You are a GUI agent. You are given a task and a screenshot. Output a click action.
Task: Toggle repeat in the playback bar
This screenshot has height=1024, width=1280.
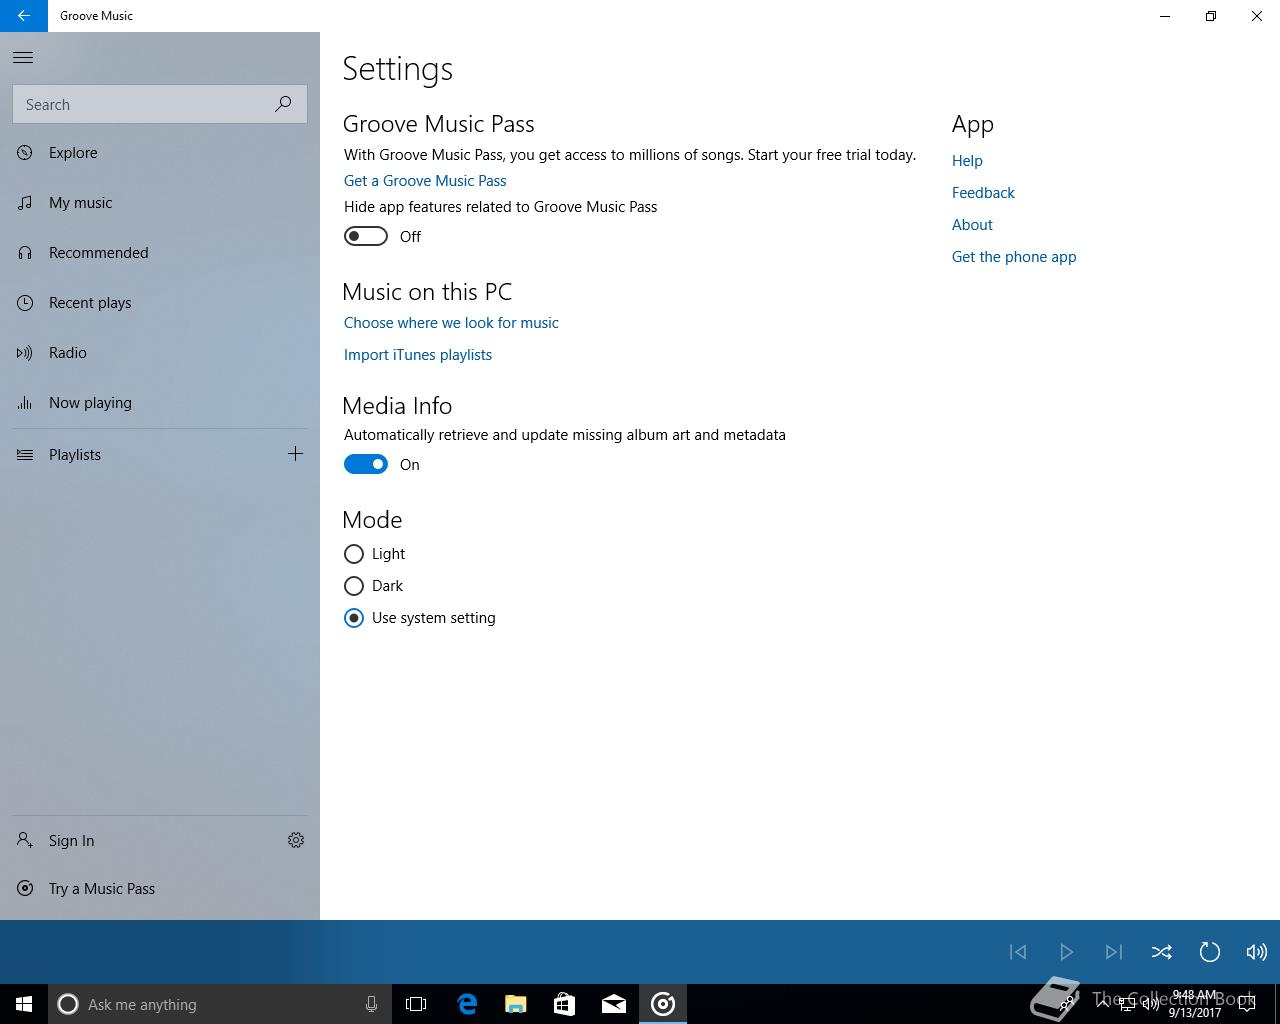(x=1209, y=952)
